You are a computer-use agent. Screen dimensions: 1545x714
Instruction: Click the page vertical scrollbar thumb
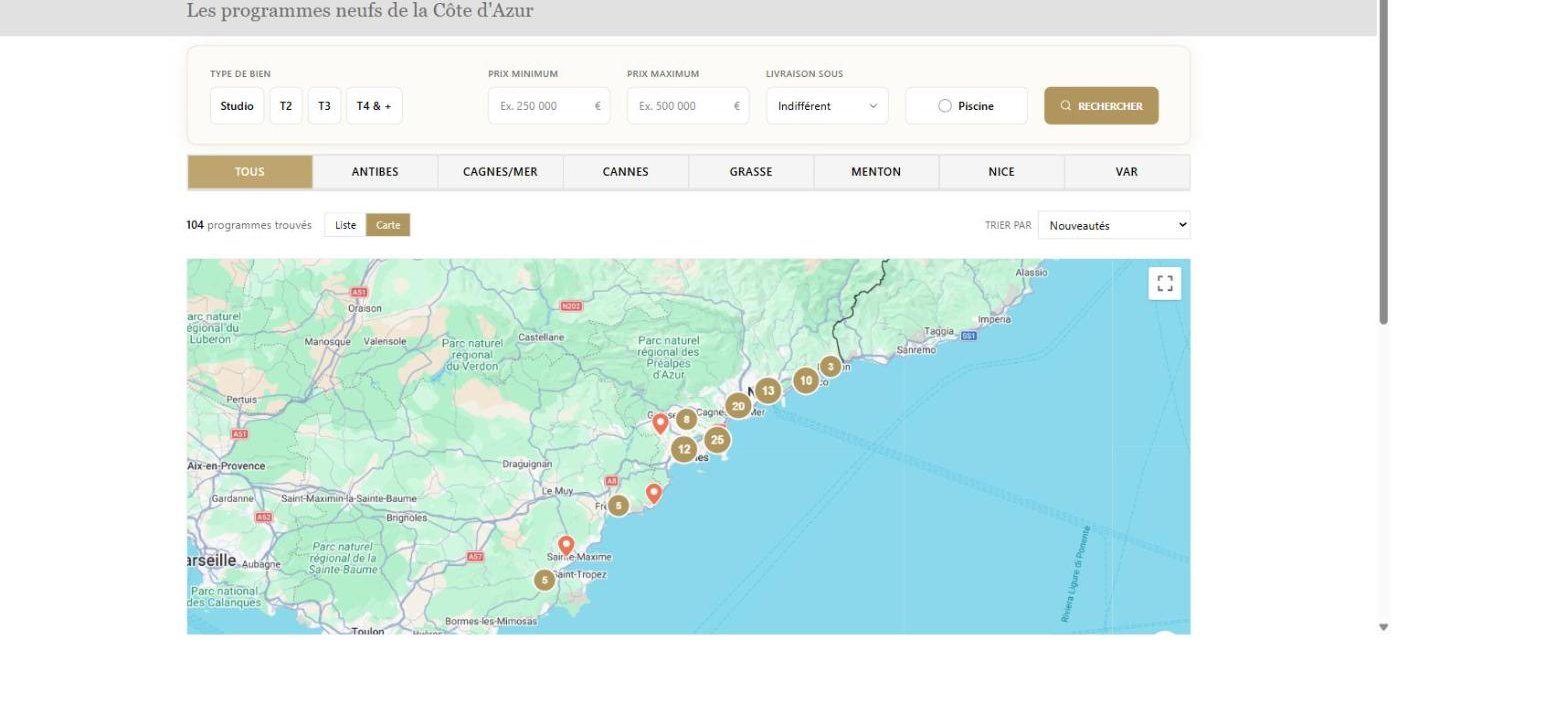point(1384,160)
